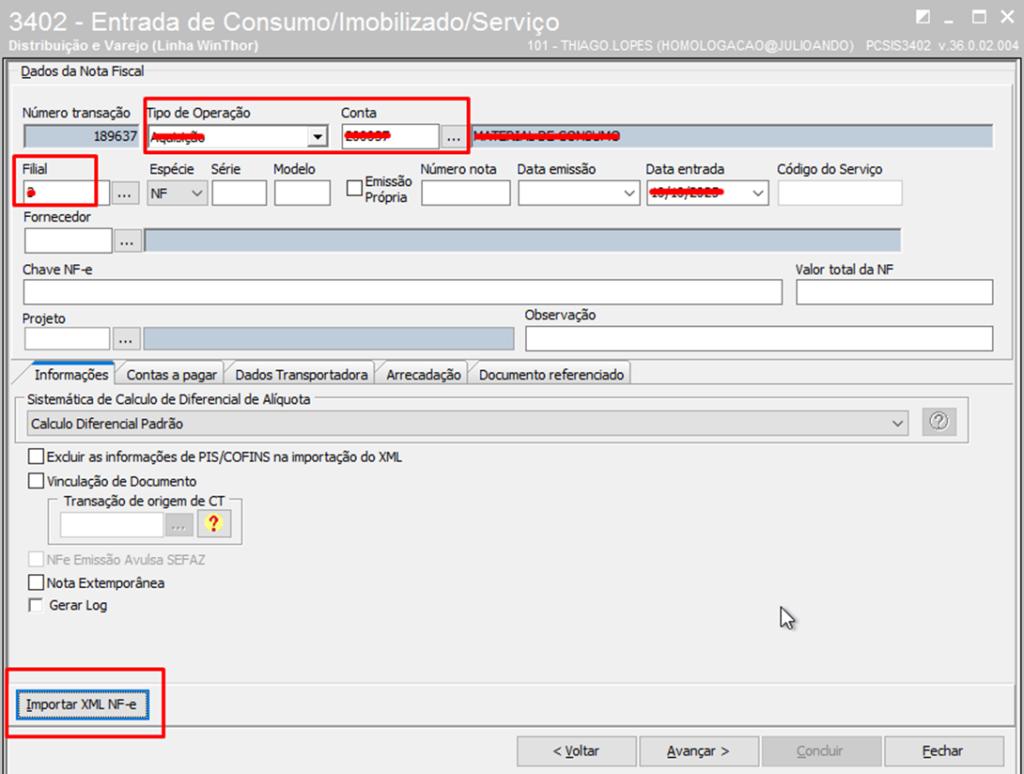1024x774 pixels.
Task: Click into the Chave NF-e field
Action: click(402, 291)
